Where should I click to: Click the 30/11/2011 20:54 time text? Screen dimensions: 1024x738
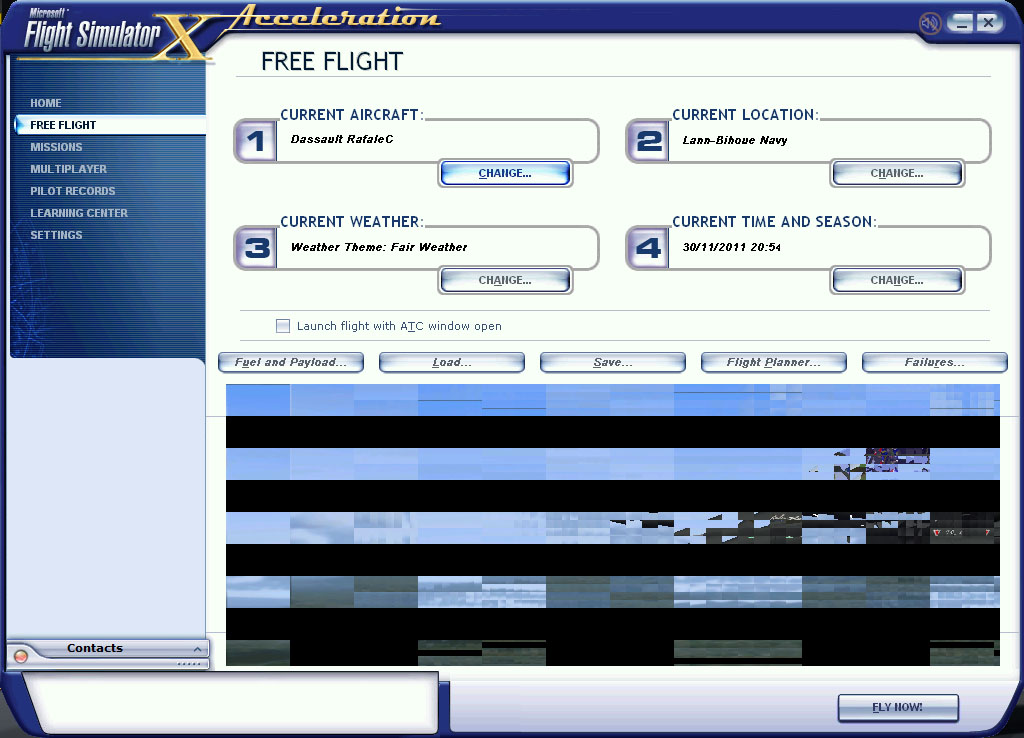coord(731,248)
